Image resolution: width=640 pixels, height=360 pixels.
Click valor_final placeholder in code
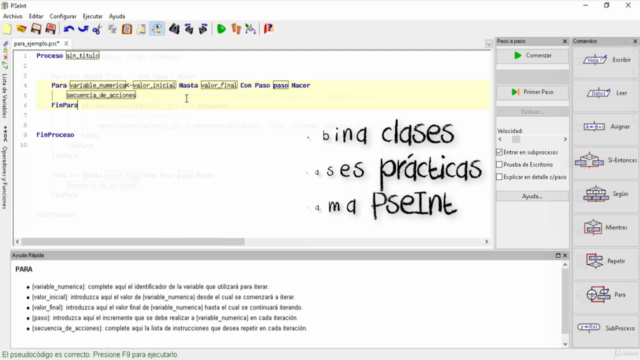coord(219,85)
